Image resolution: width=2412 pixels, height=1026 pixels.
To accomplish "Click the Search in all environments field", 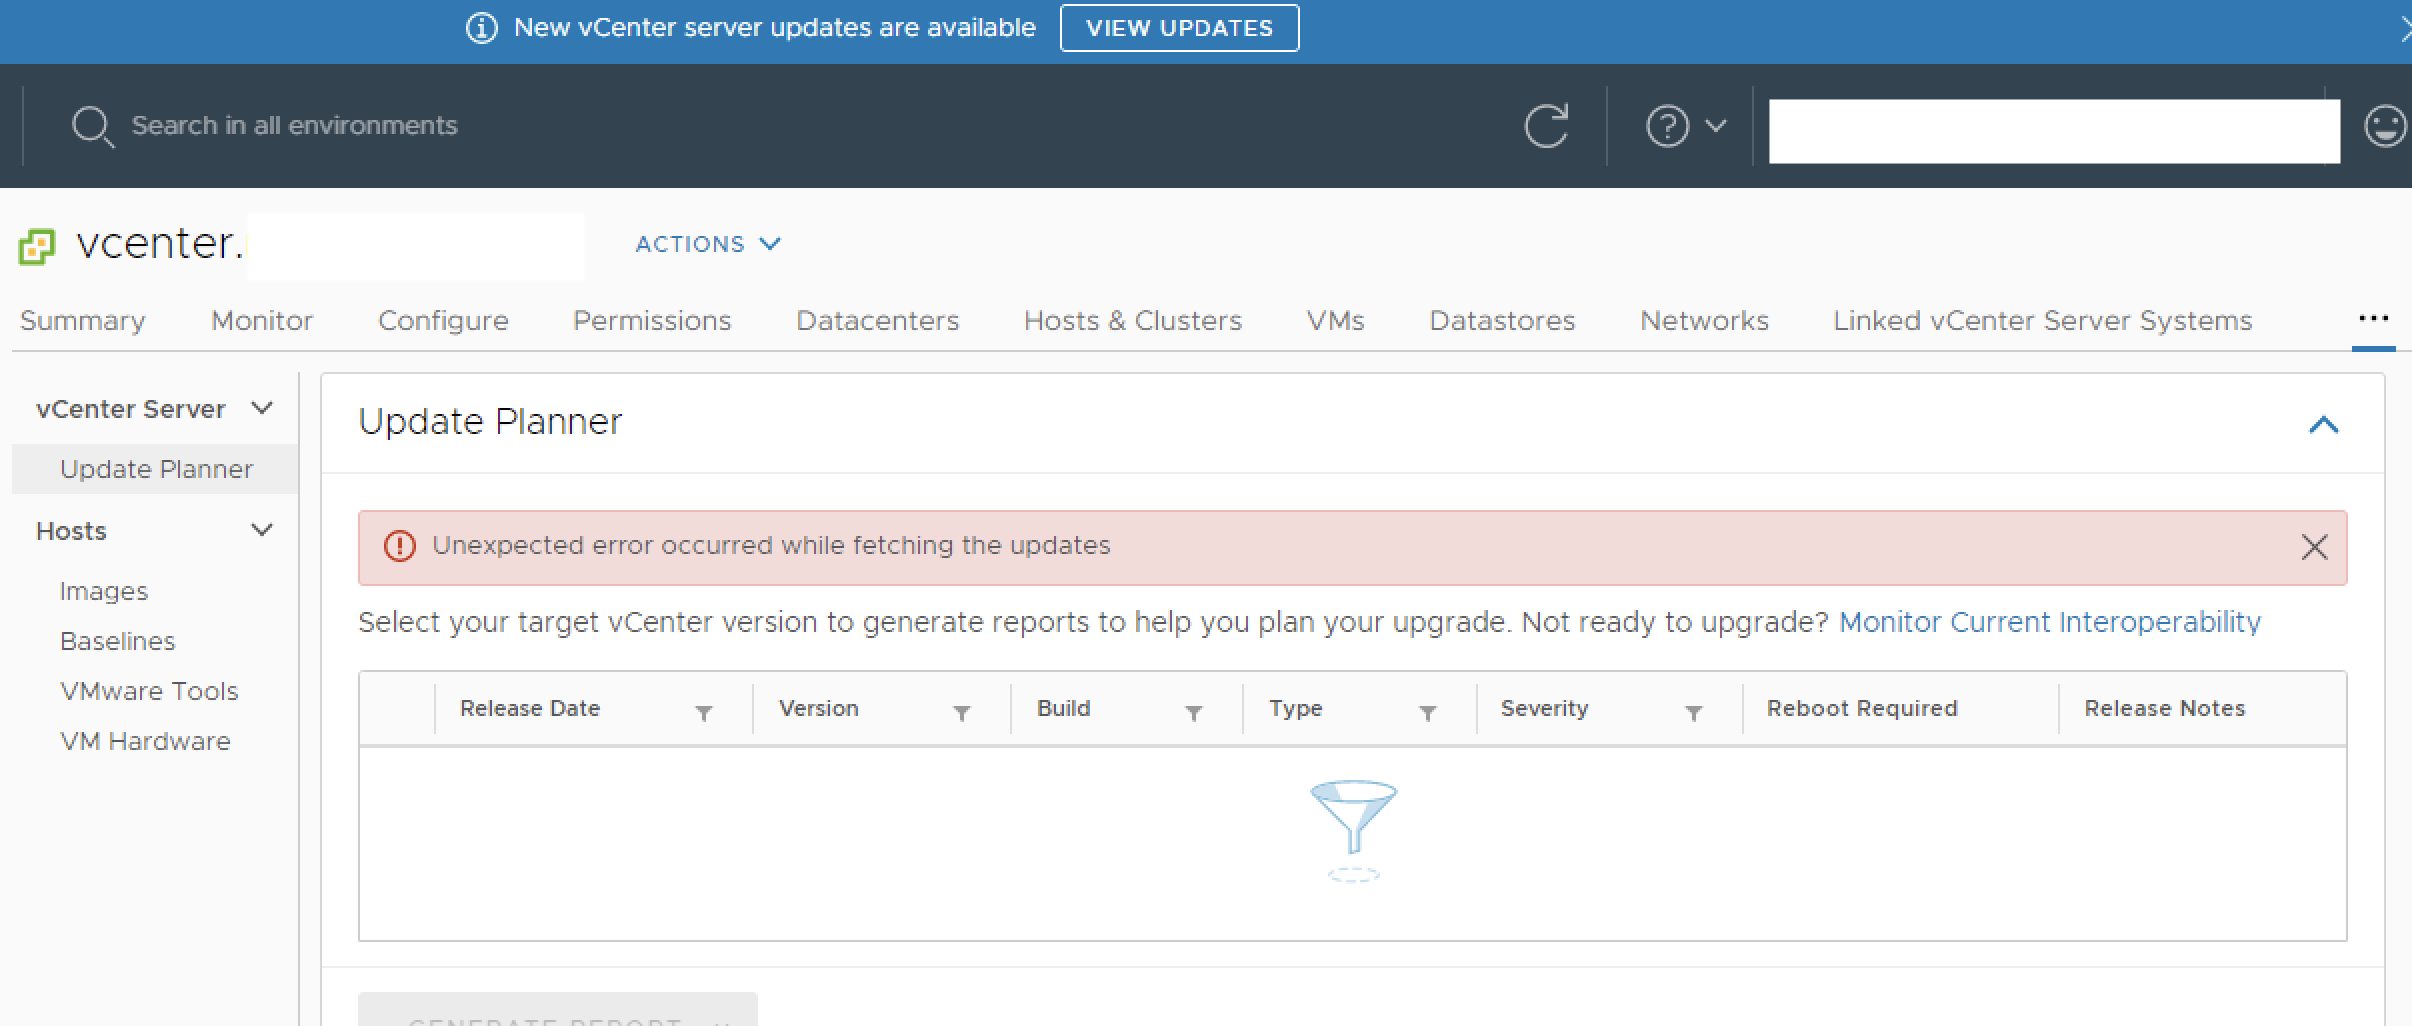I will (294, 126).
